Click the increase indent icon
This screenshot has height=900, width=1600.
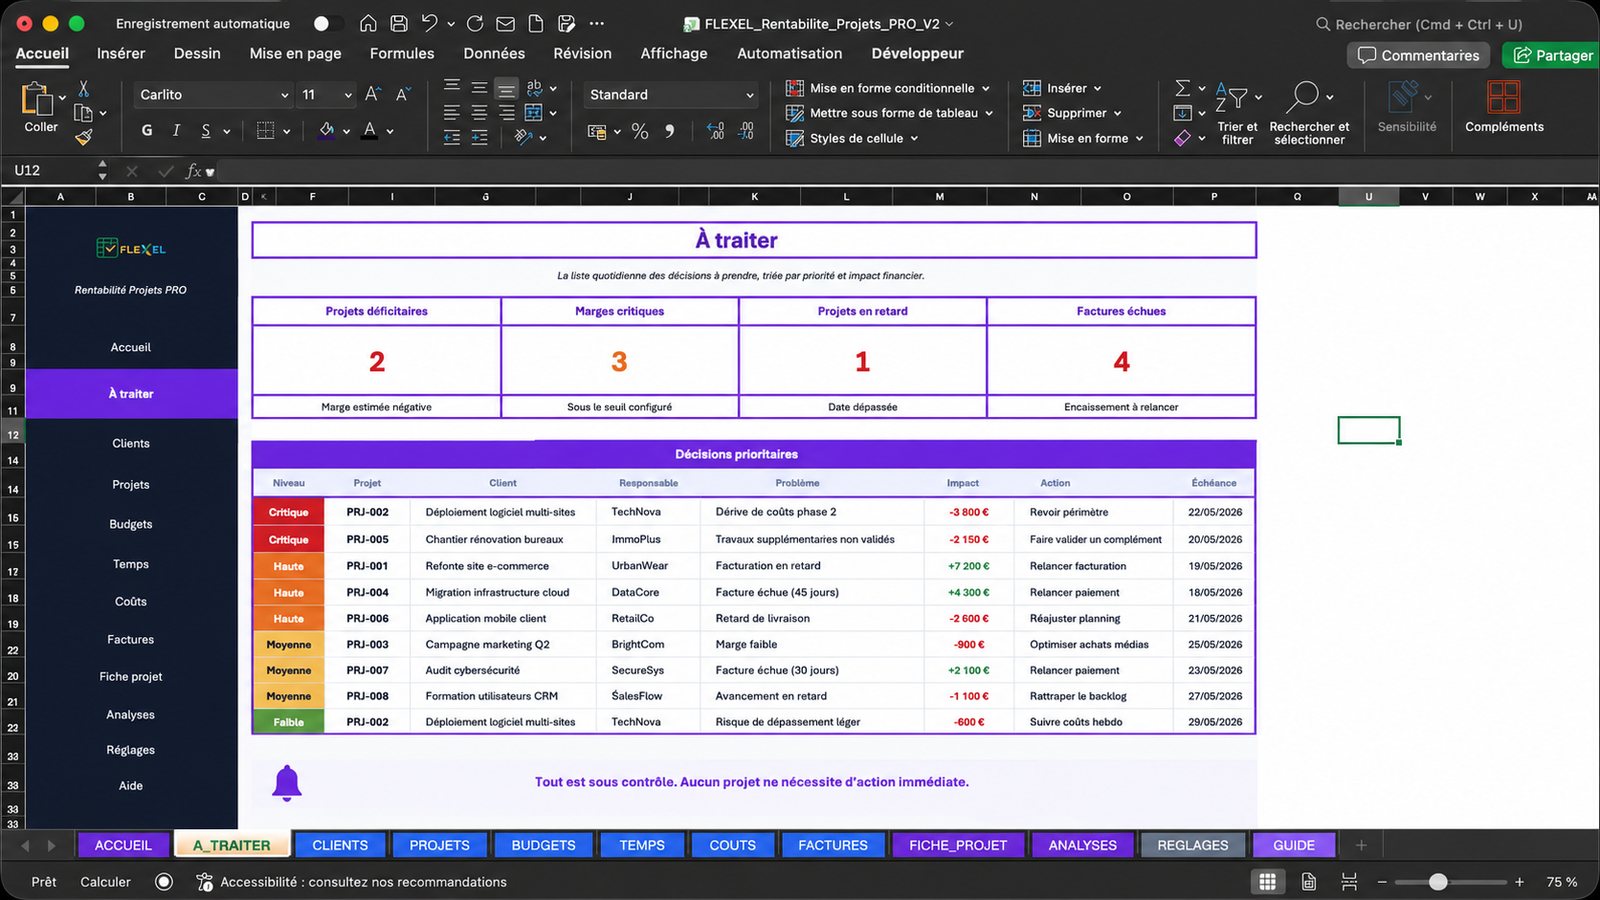pos(480,138)
